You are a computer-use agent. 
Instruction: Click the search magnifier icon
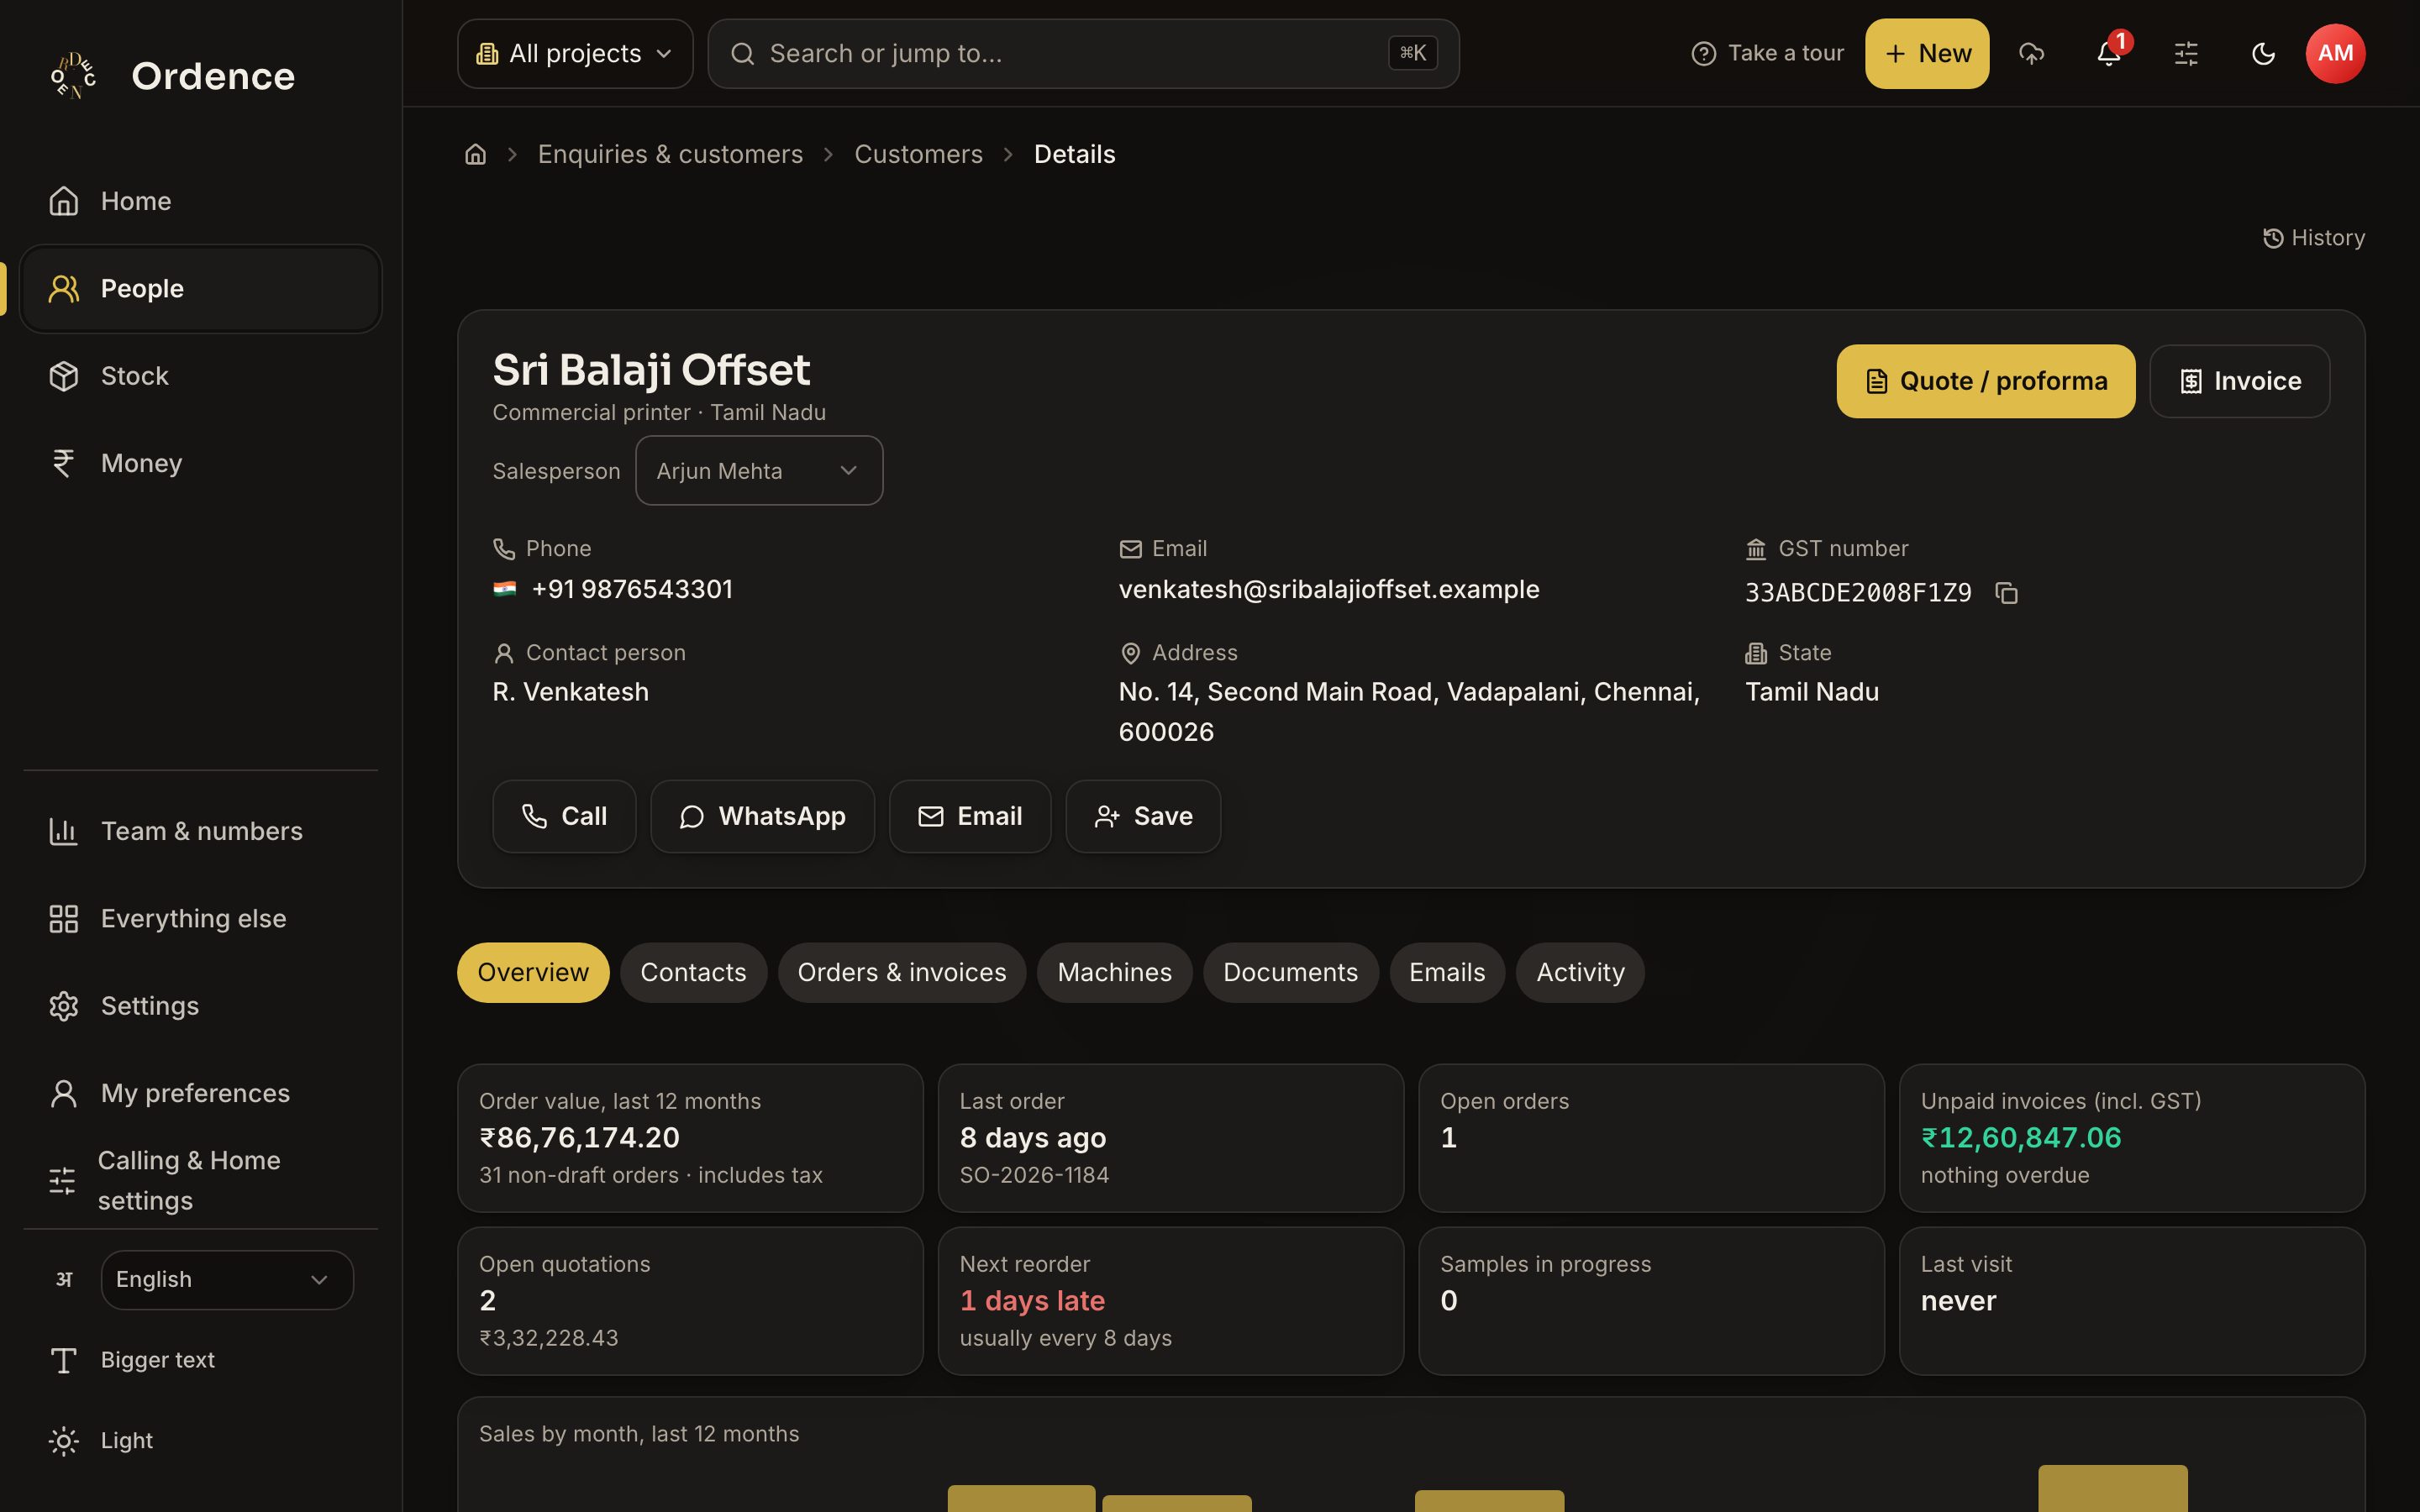click(x=742, y=53)
